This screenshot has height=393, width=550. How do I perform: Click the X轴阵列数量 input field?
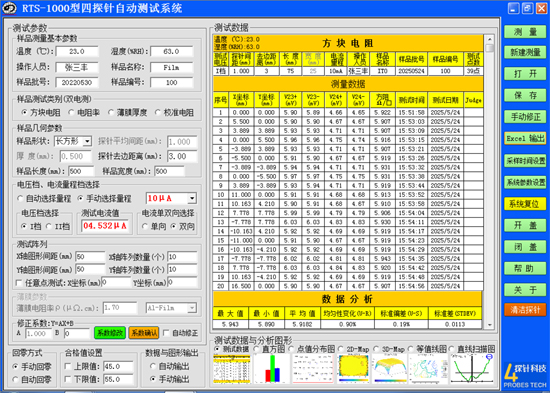click(182, 257)
